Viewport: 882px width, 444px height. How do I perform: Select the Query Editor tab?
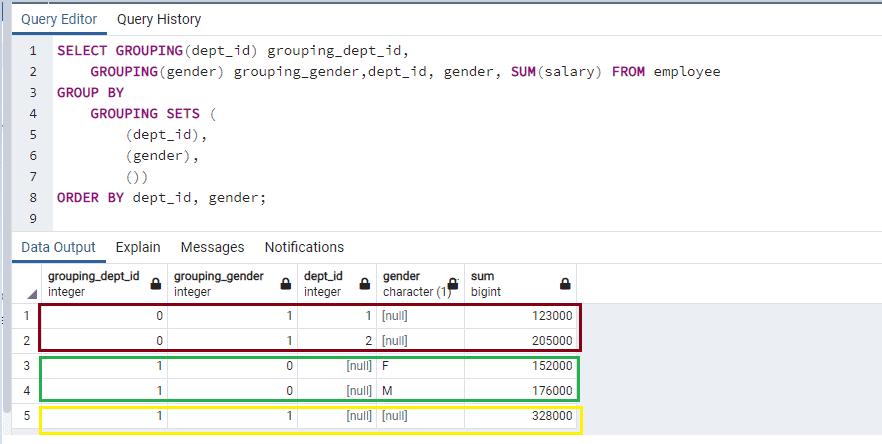pos(60,19)
